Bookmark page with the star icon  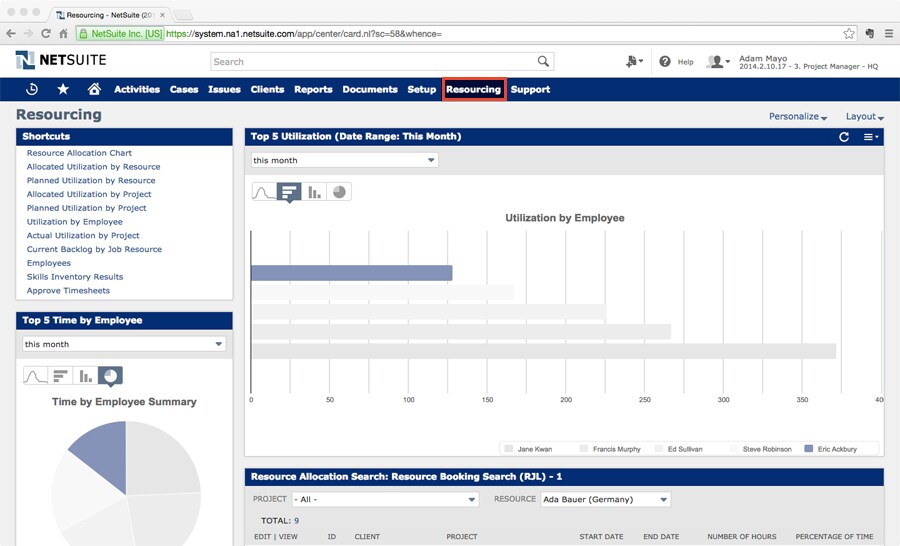point(849,33)
